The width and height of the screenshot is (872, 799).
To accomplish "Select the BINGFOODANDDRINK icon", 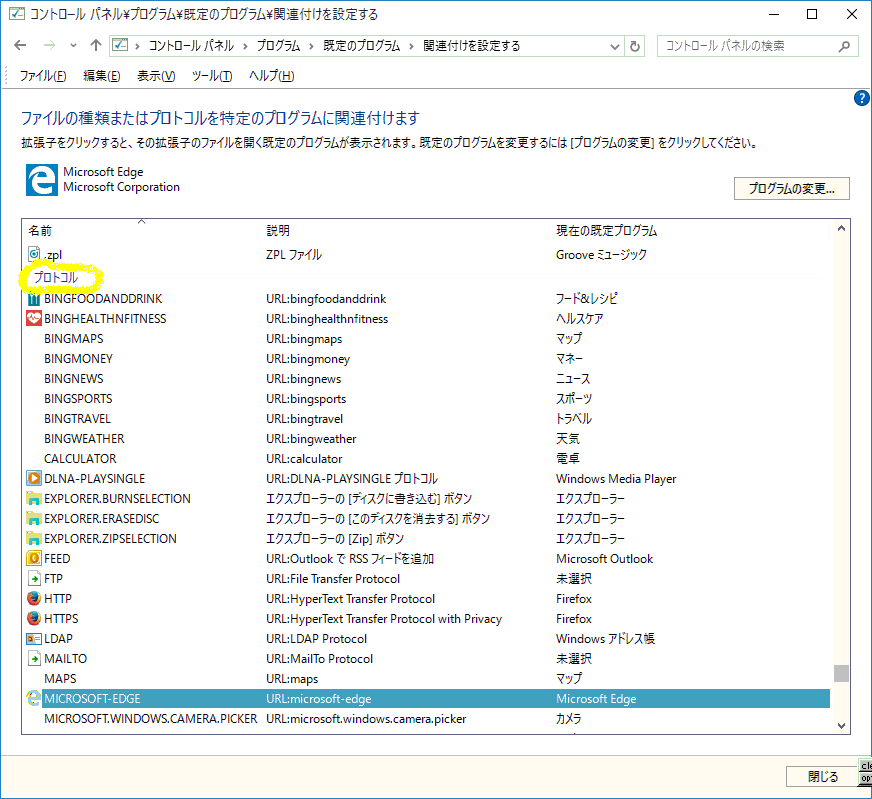I will pos(34,299).
